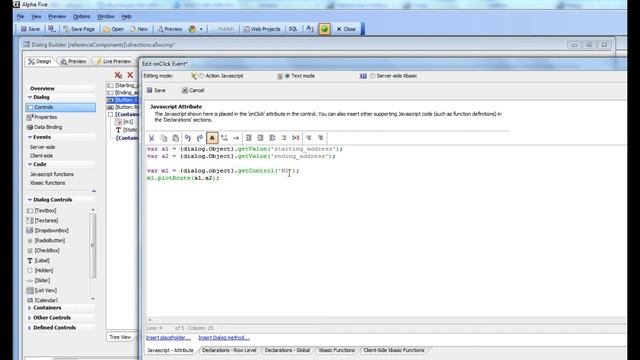Viewport: 640px width, 360px height.
Task: Open the Window menu
Action: point(106,17)
